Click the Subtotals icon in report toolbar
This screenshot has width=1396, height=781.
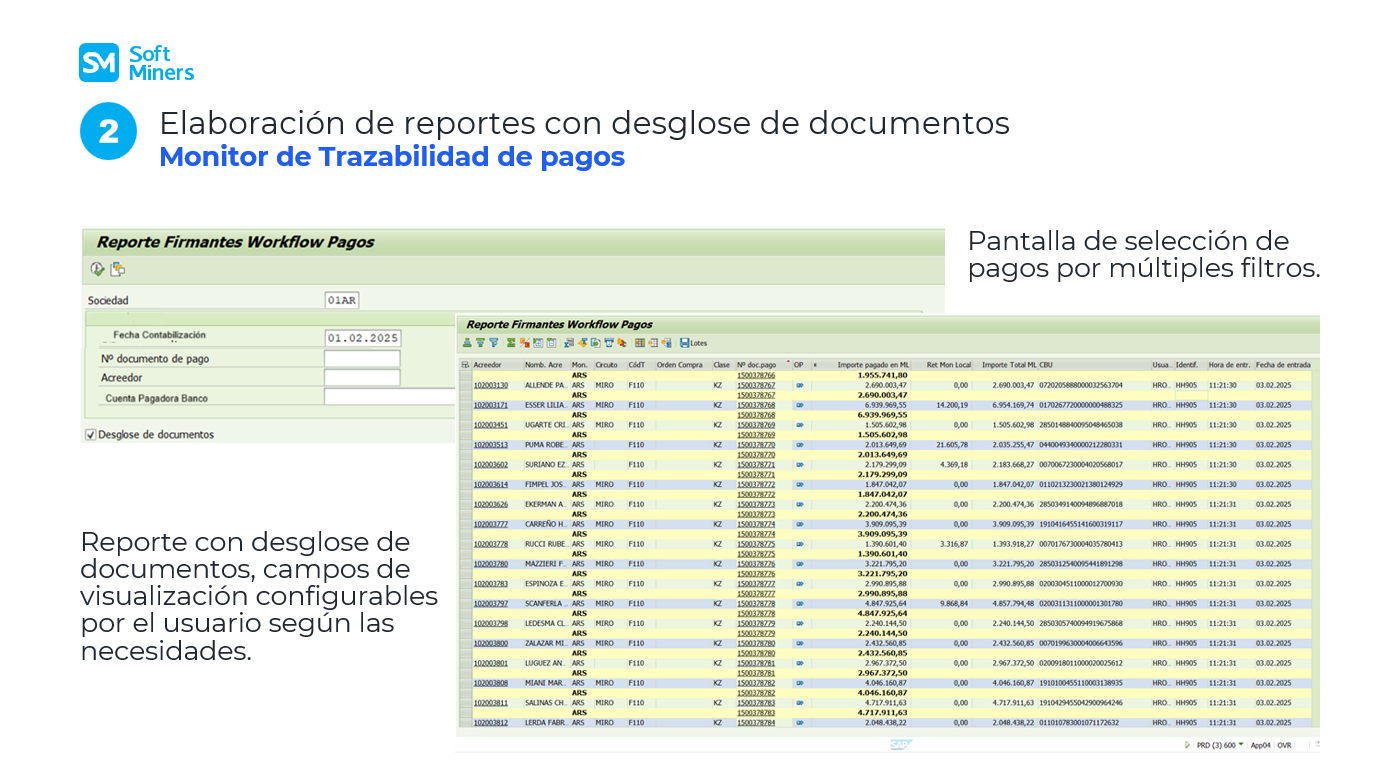pos(525,343)
